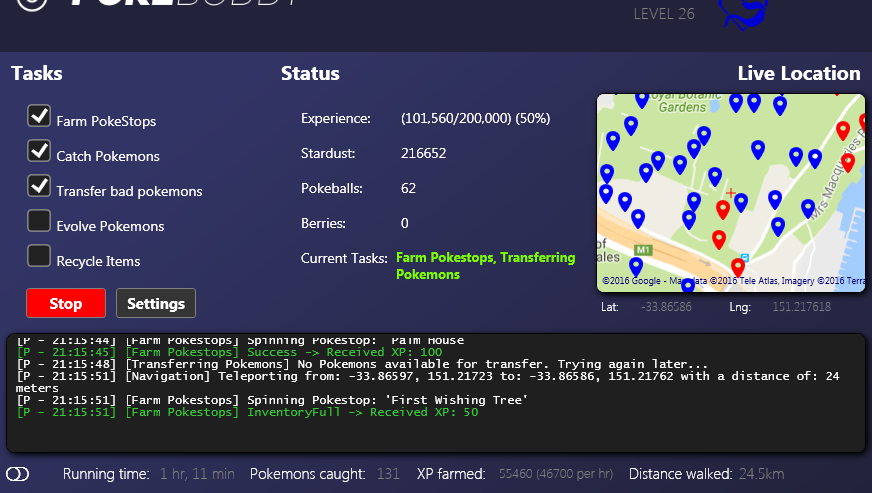The width and height of the screenshot is (872, 493).
Task: Click the Pokeballs count 62
Action: pyautogui.click(x=408, y=188)
